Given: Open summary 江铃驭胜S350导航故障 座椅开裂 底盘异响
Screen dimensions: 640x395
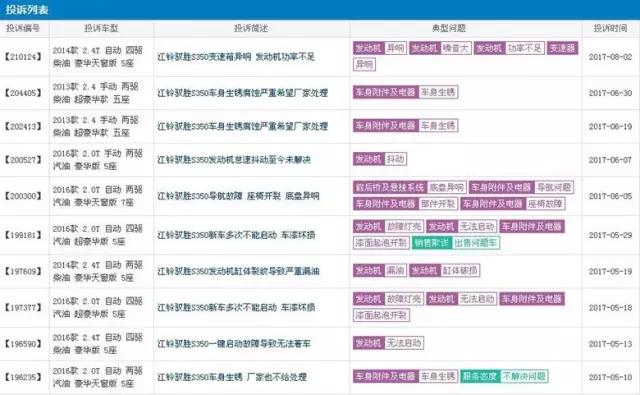Looking at the screenshot, I should [238, 196].
